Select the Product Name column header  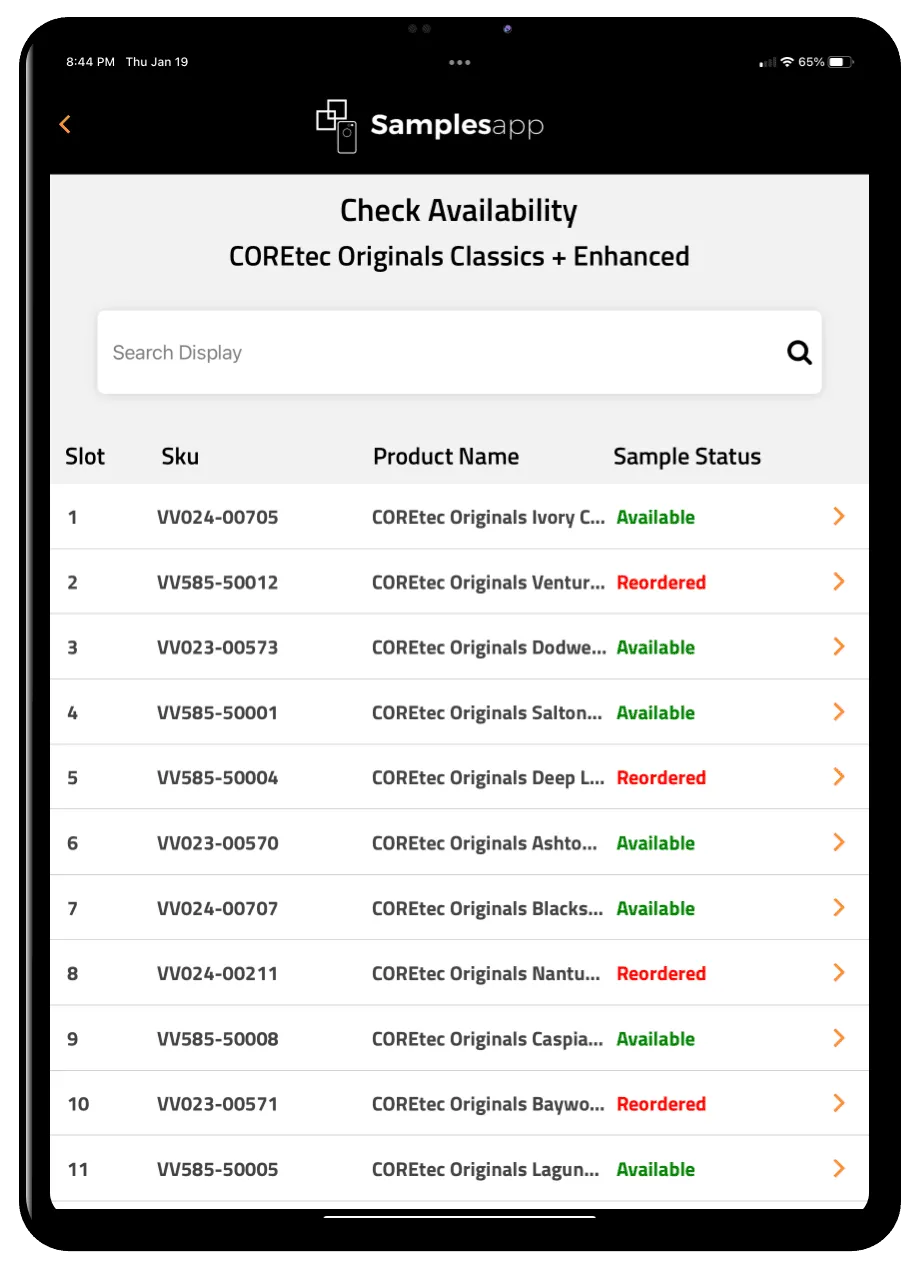[x=445, y=457]
